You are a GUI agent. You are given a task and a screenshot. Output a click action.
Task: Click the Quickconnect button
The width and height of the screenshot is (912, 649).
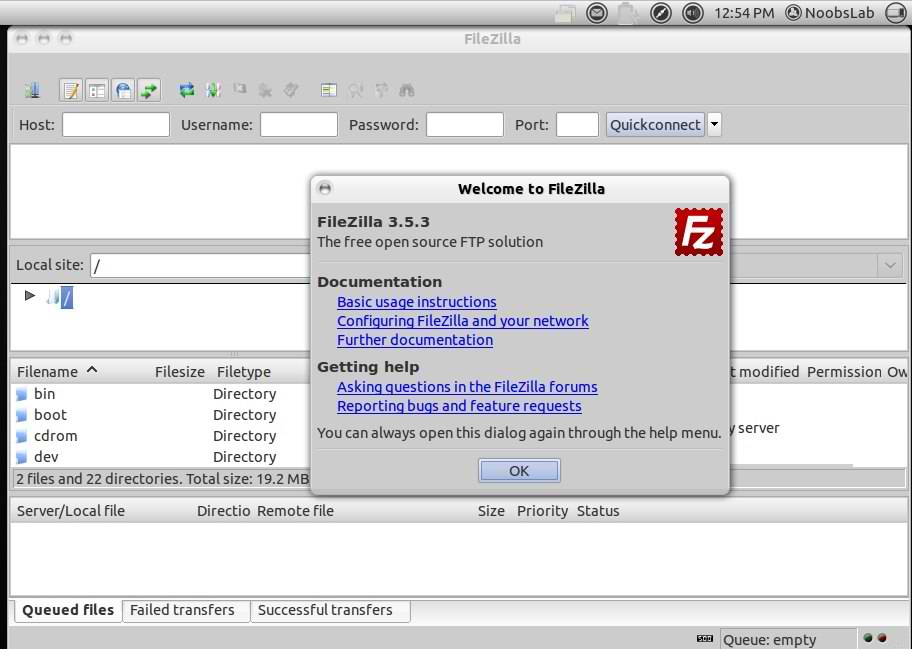(656, 124)
